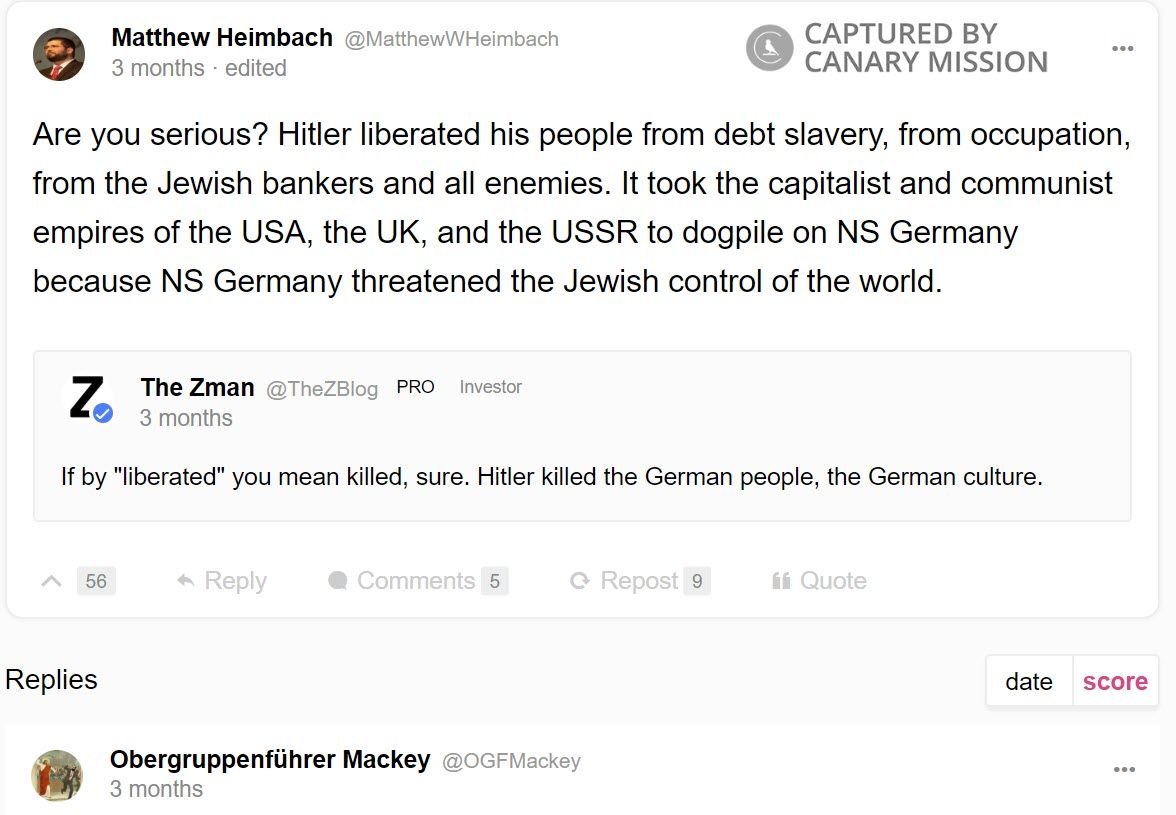Click the Reply arrow icon
The image size is (1176, 815).
point(185,581)
